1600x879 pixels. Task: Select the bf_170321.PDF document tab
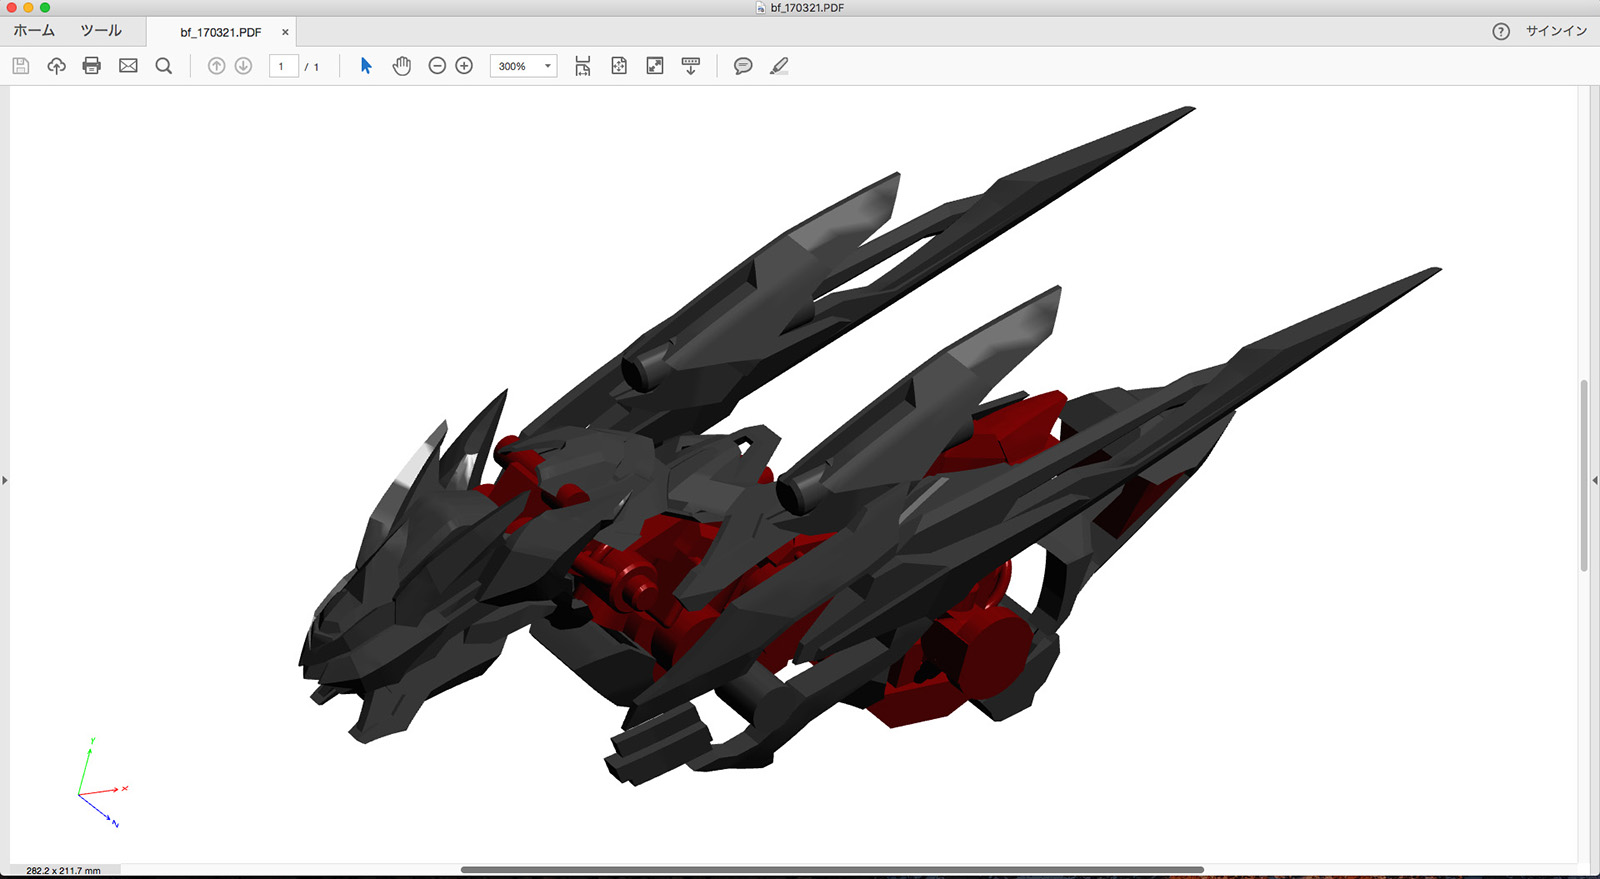[221, 32]
